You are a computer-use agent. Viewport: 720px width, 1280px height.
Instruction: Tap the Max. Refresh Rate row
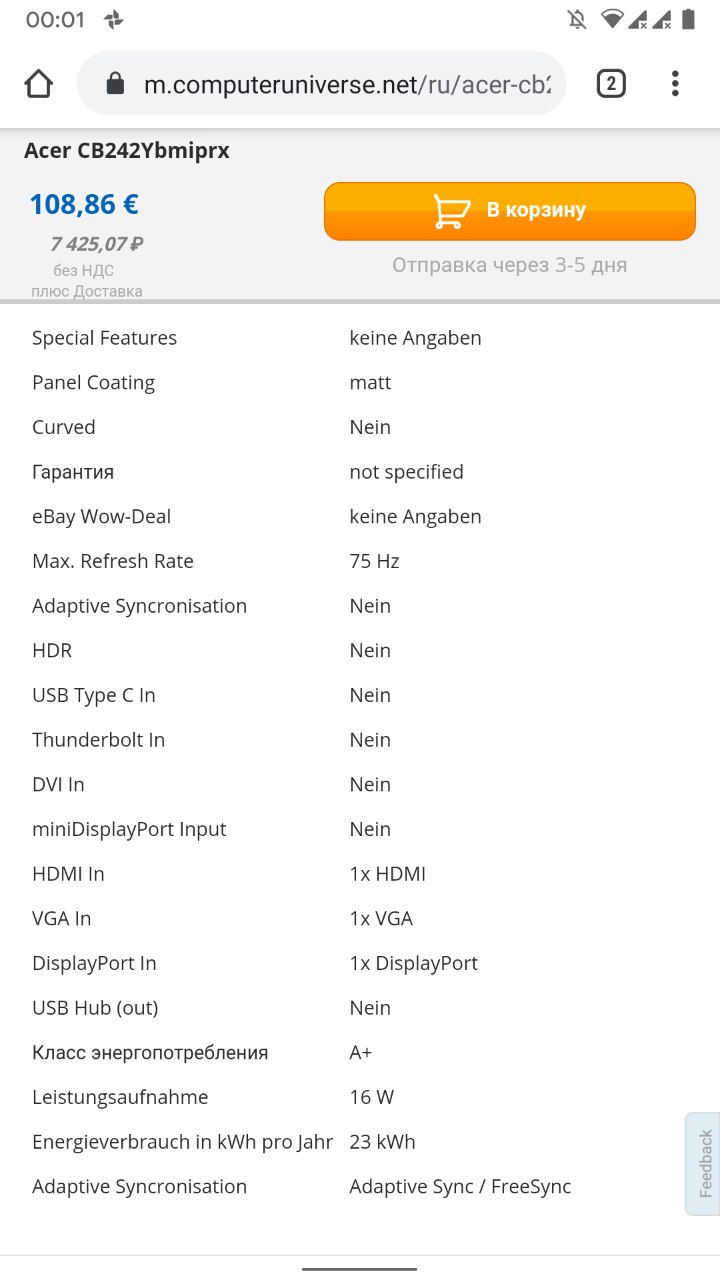pos(360,561)
